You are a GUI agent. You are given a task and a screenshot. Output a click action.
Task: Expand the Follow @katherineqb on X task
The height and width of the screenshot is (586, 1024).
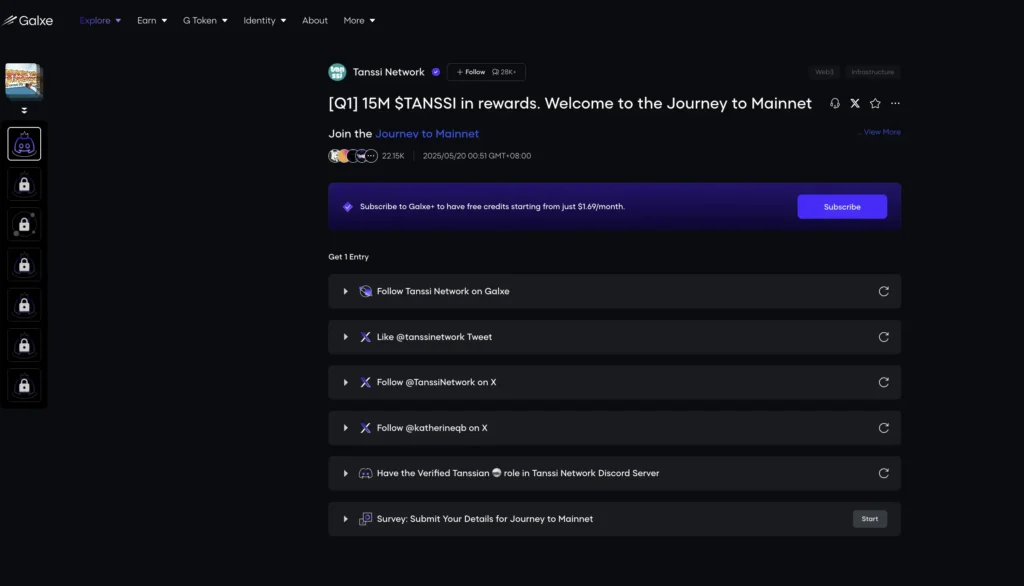pyautogui.click(x=345, y=428)
